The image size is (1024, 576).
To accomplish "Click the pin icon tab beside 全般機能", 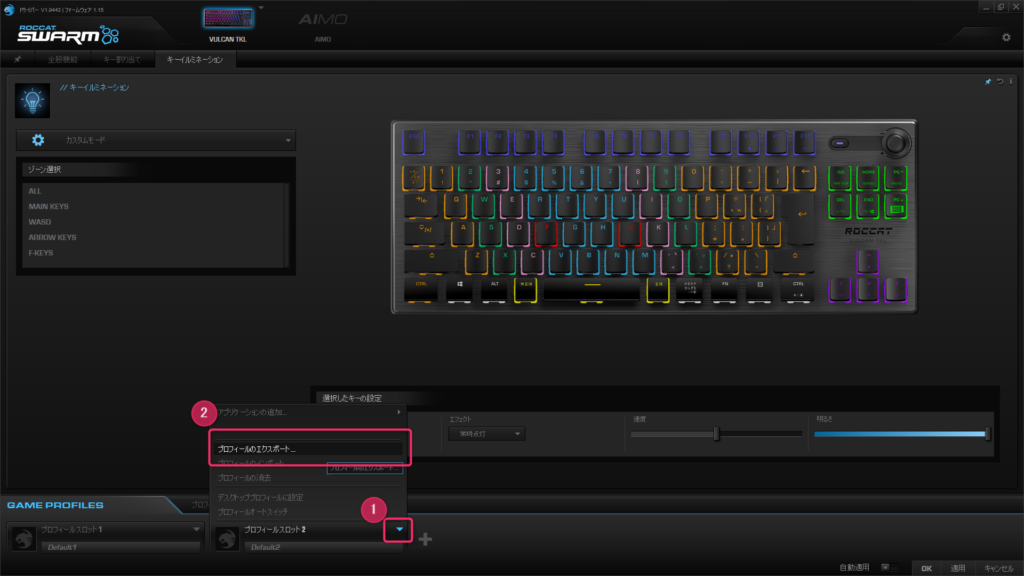I will [x=18, y=59].
